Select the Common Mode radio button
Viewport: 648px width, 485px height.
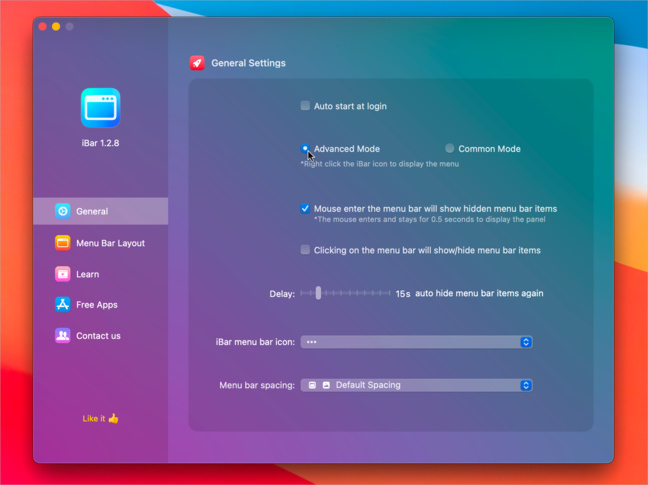pos(449,148)
